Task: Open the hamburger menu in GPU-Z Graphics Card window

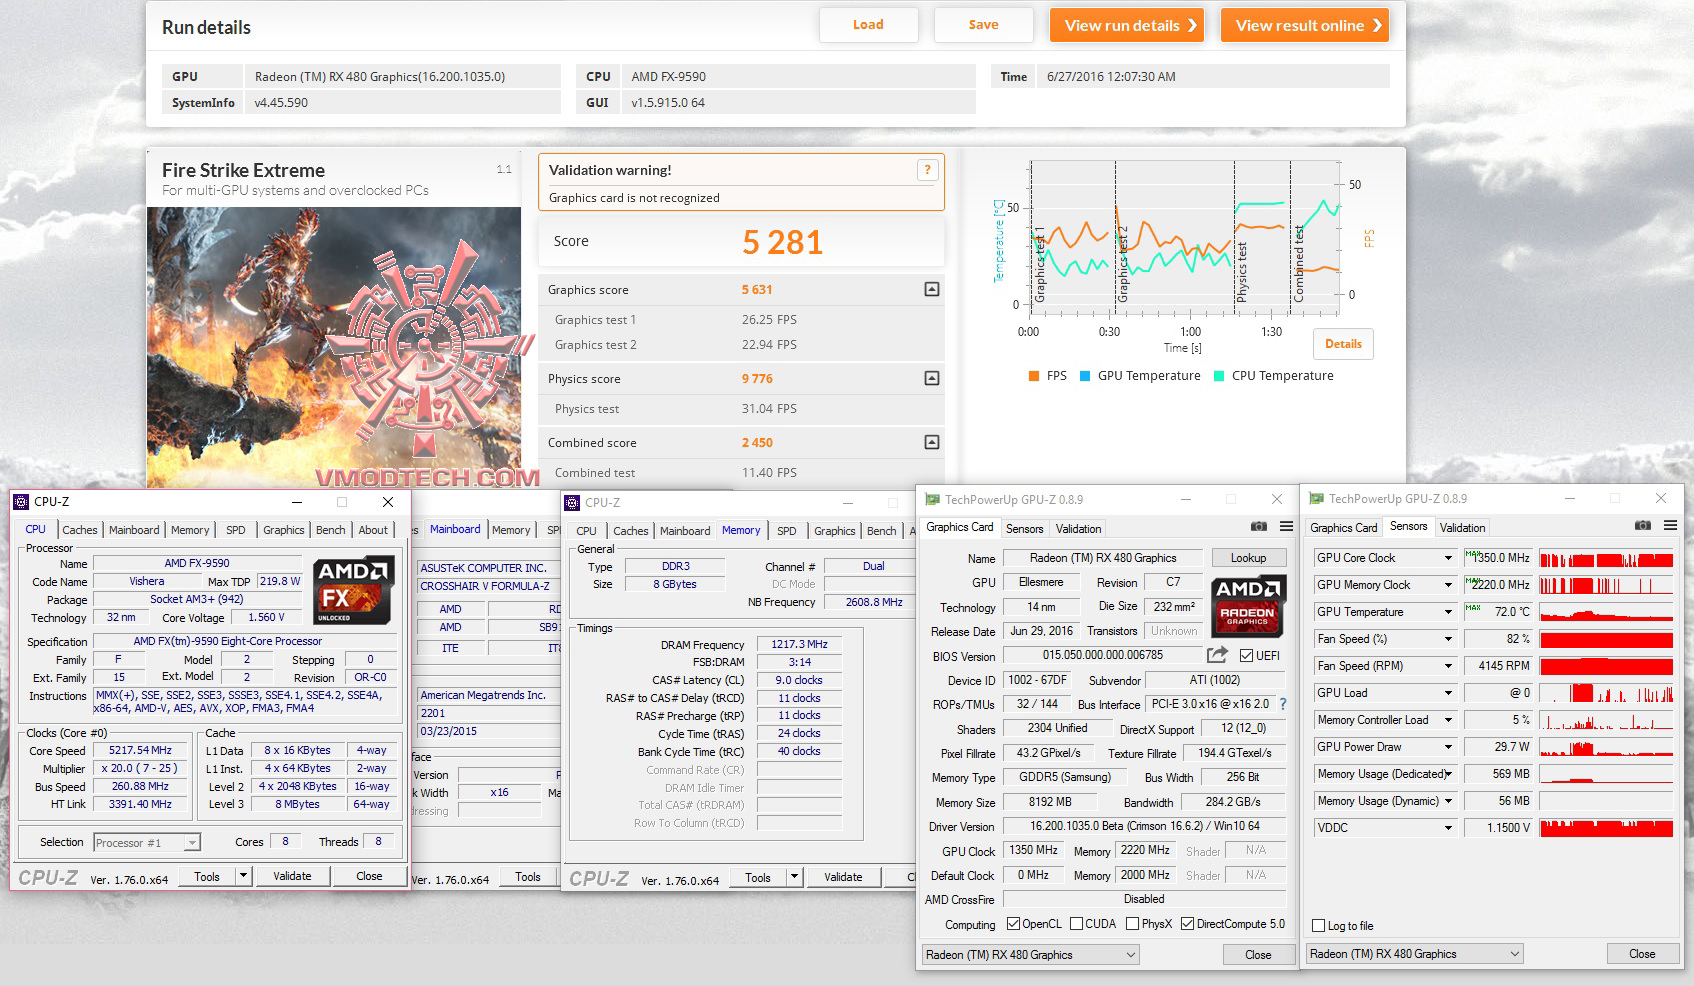Action: pyautogui.click(x=1286, y=527)
